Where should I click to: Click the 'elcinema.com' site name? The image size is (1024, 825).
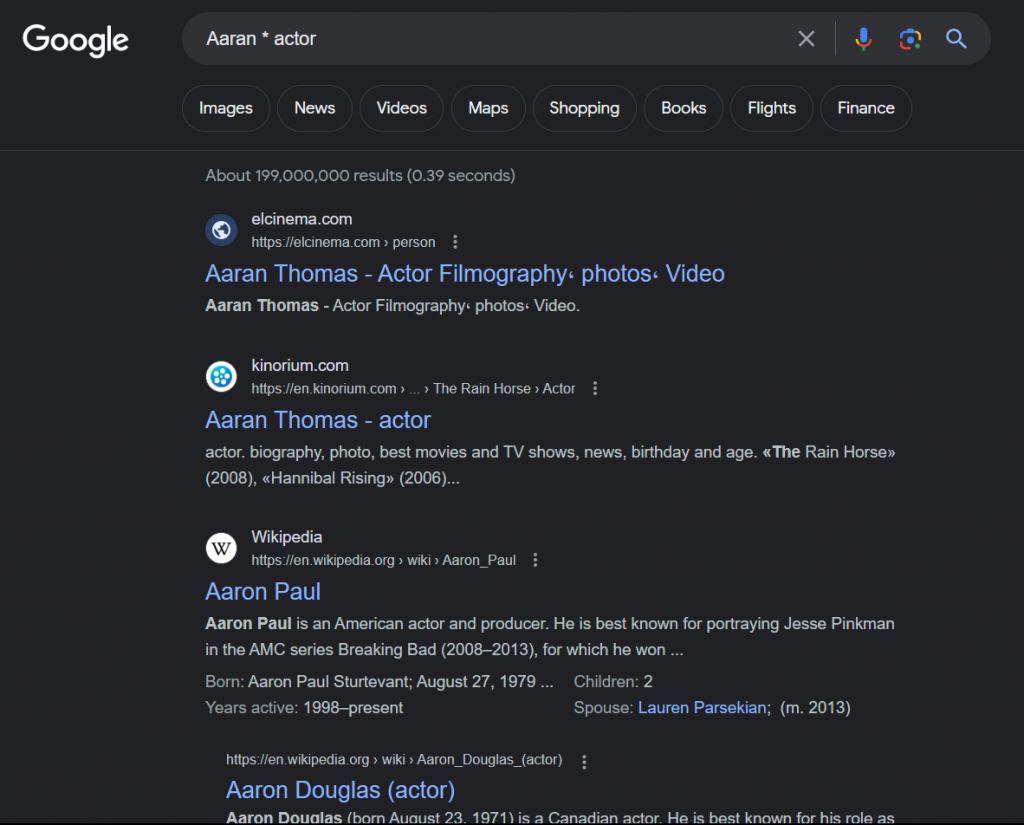302,219
